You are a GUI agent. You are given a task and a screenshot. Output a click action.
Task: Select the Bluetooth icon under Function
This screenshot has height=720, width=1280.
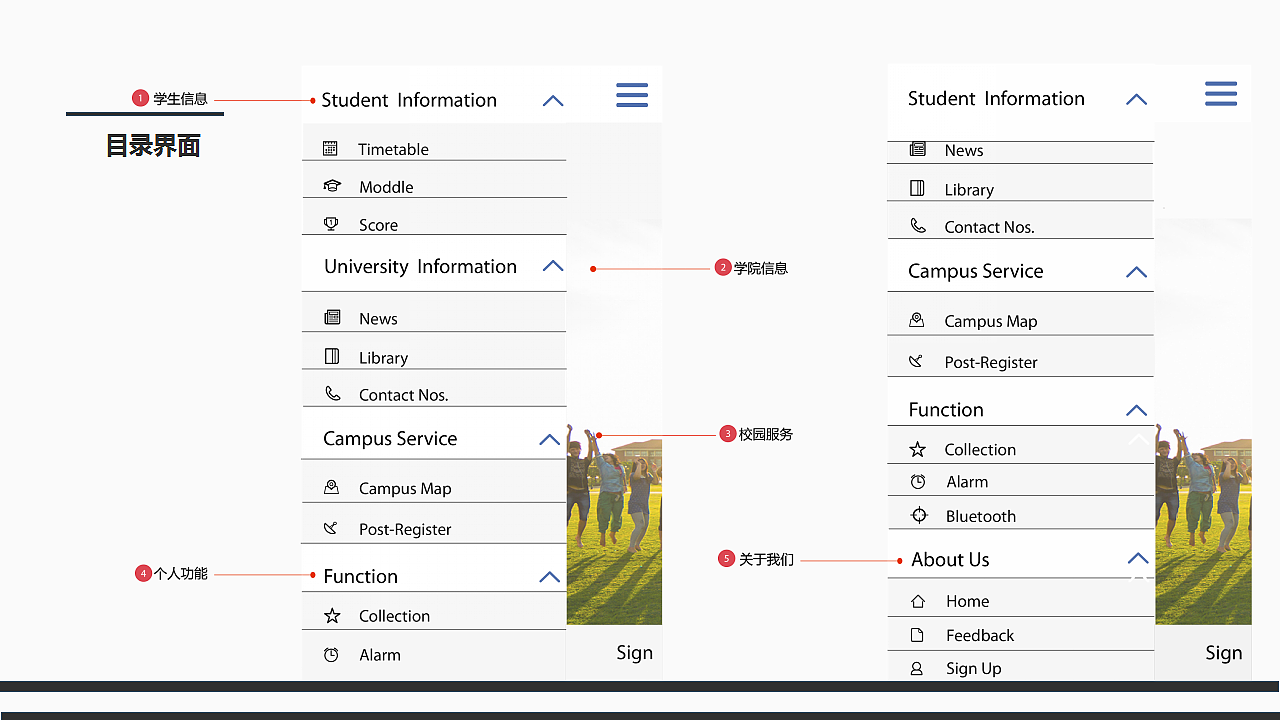point(918,516)
